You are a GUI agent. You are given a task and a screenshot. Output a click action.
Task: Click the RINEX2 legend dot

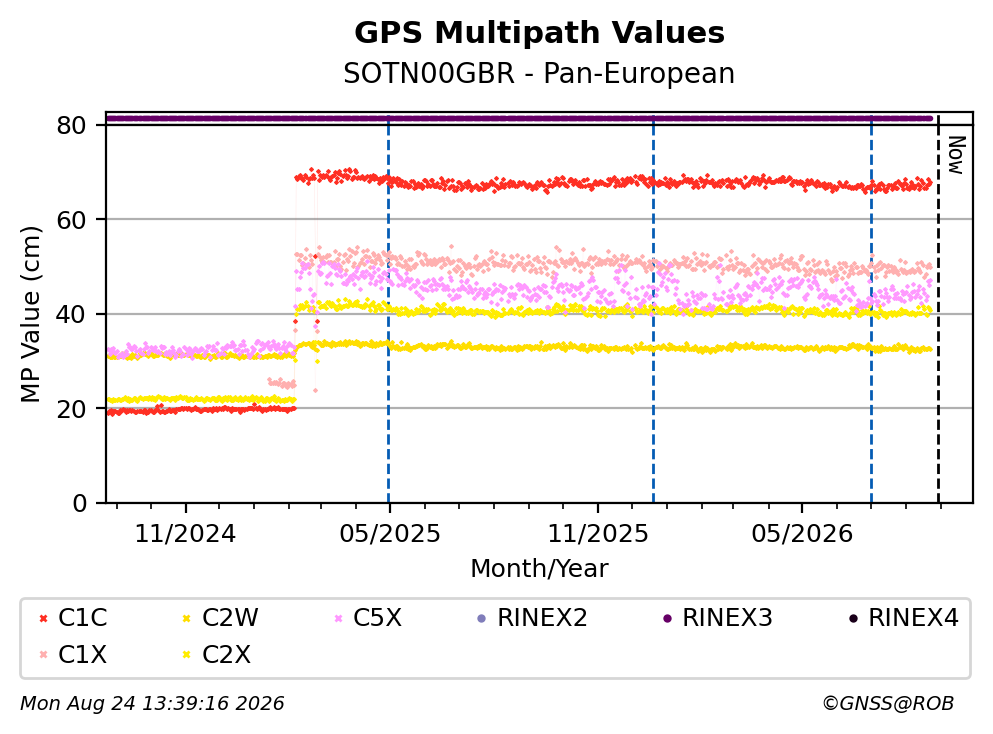(481, 618)
